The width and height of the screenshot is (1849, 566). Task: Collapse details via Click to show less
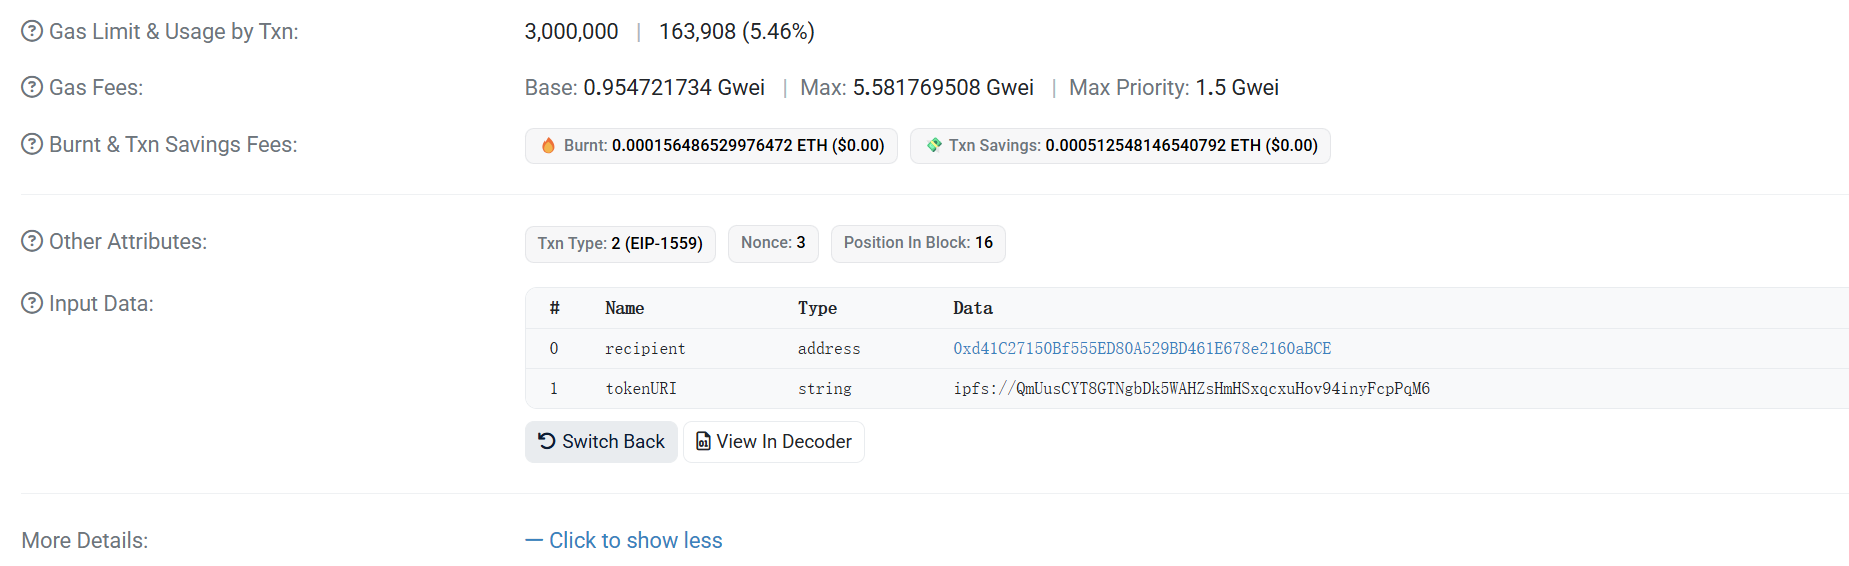coord(624,540)
